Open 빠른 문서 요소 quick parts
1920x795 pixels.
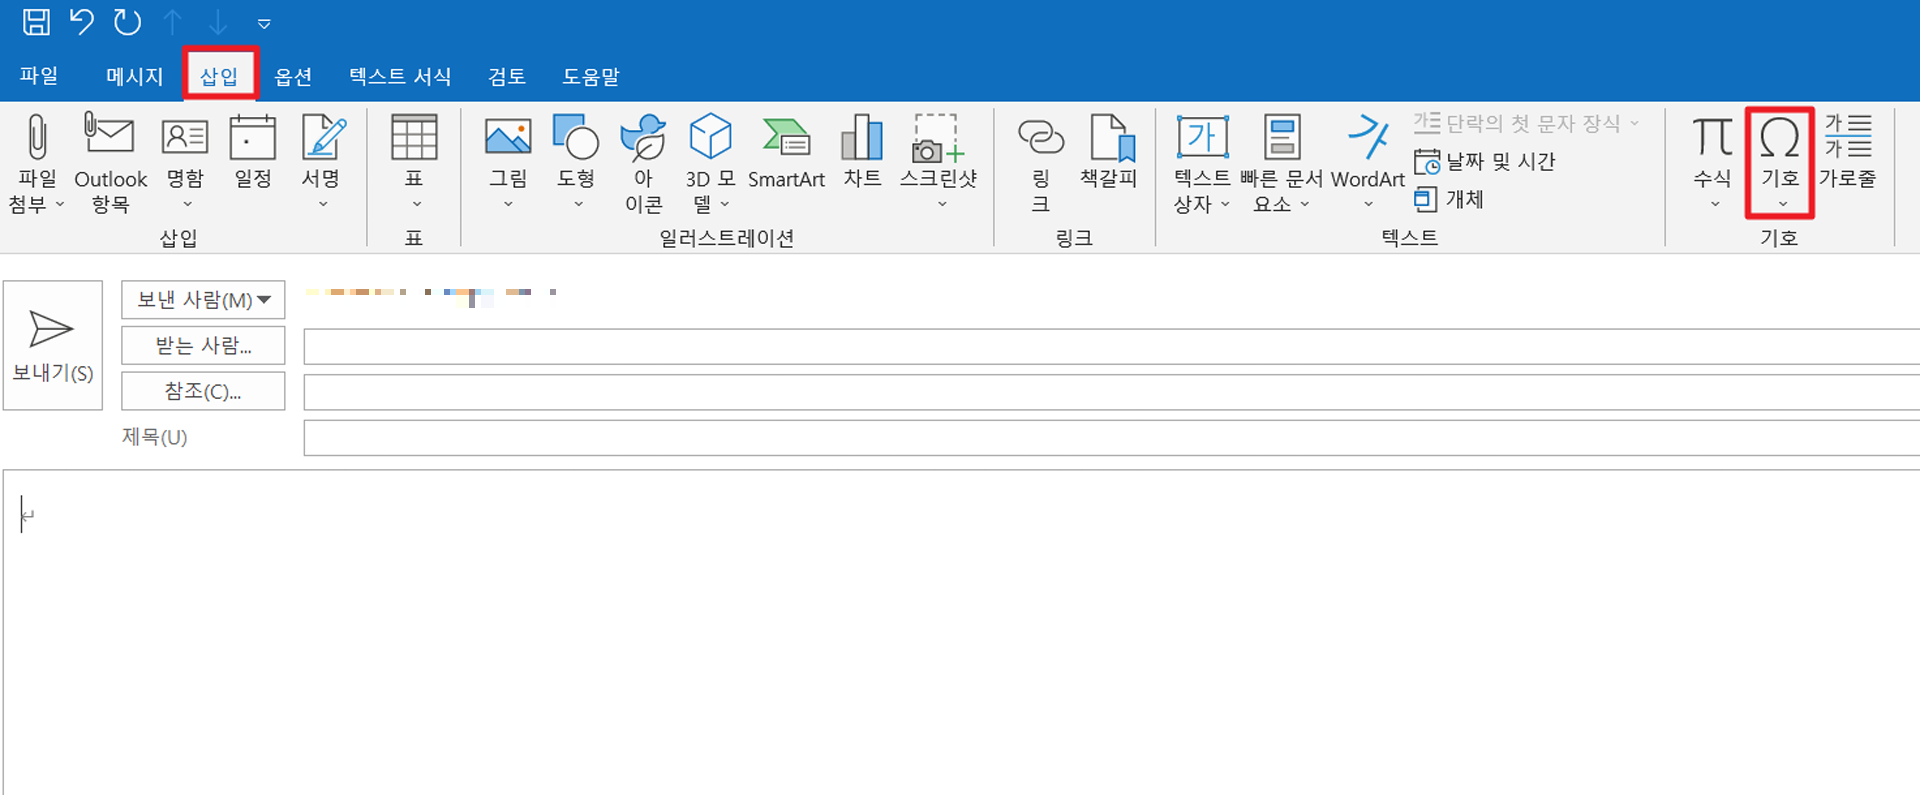[1281, 163]
